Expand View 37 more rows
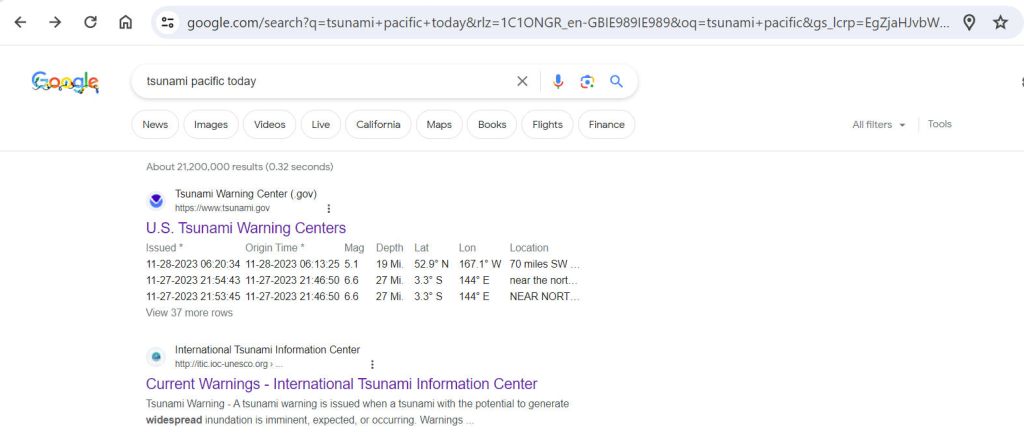1024x443 pixels. pyautogui.click(x=189, y=313)
